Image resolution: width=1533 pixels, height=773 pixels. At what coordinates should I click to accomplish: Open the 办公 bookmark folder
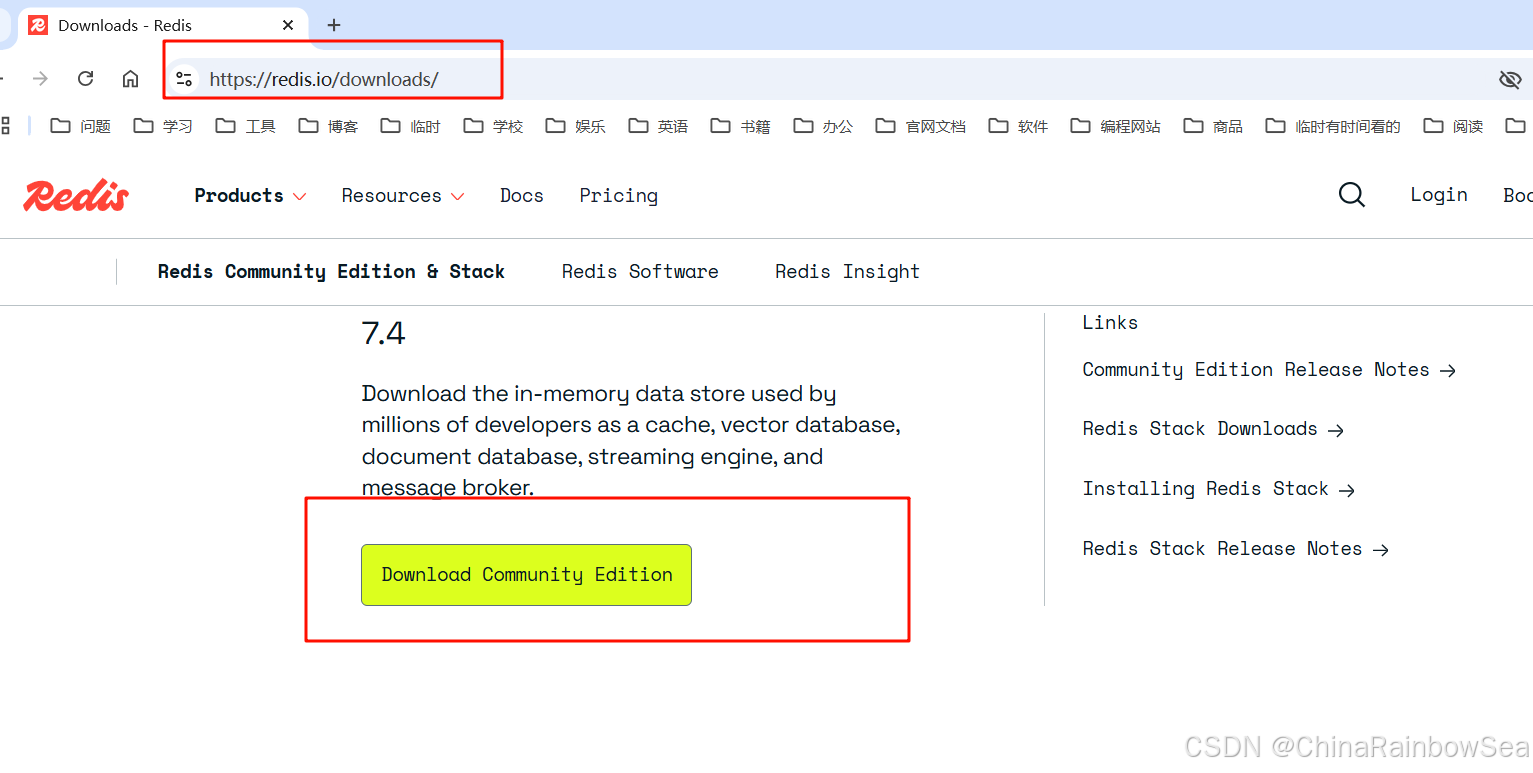click(x=823, y=126)
